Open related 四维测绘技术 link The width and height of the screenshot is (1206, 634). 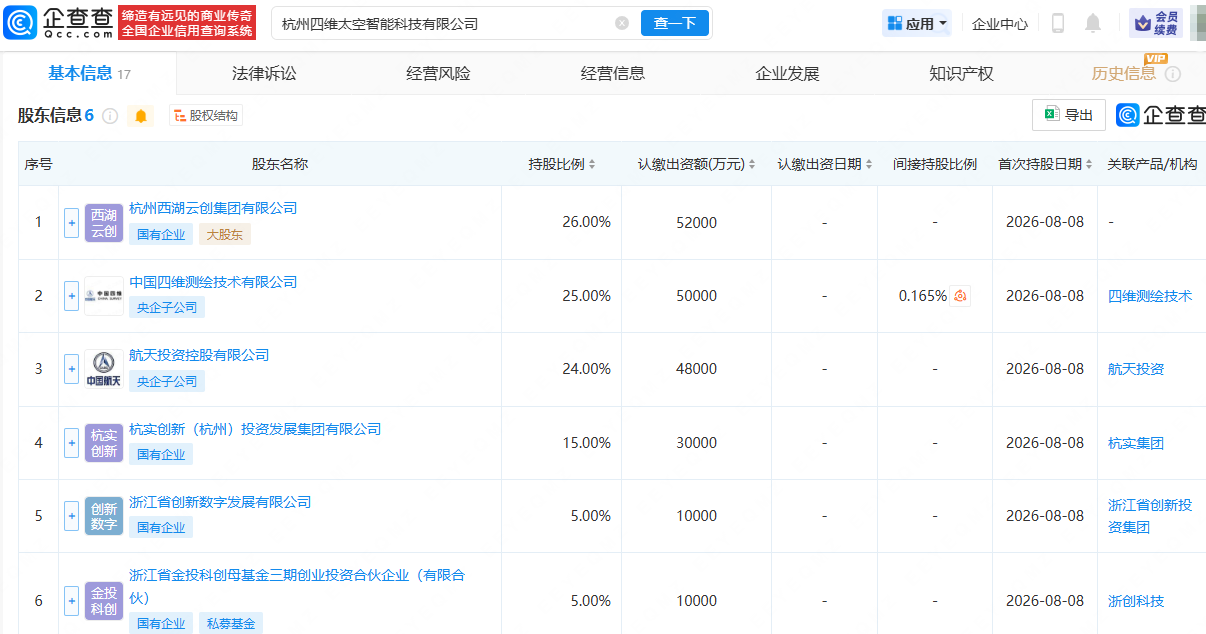[1150, 296]
